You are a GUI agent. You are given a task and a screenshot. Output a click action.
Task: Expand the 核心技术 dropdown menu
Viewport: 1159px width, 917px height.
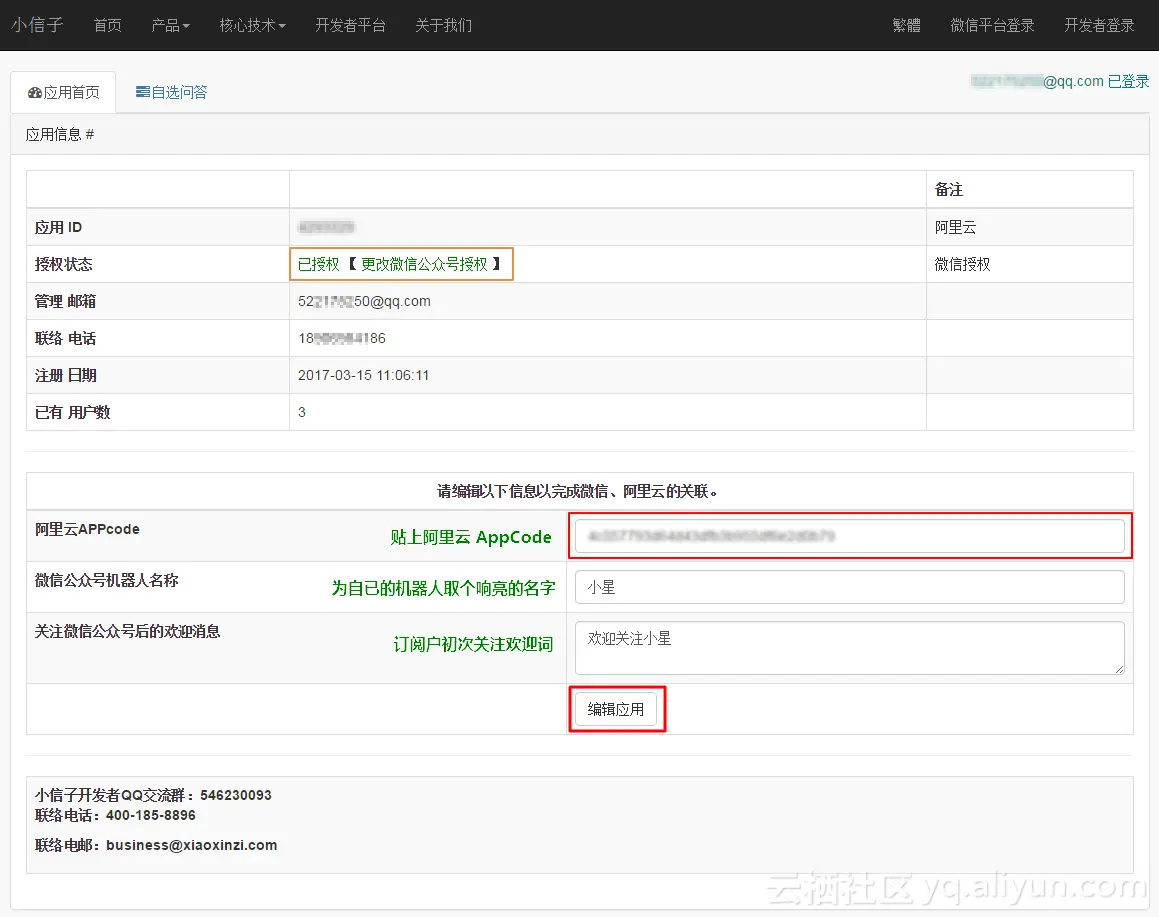coord(252,25)
